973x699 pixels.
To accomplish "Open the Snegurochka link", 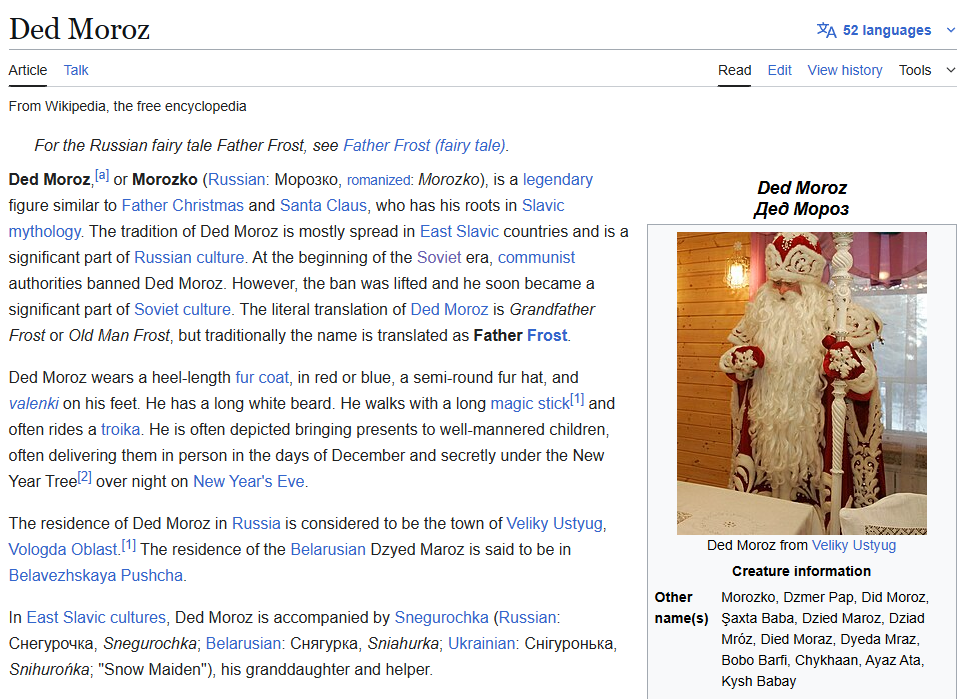I will point(441,618).
